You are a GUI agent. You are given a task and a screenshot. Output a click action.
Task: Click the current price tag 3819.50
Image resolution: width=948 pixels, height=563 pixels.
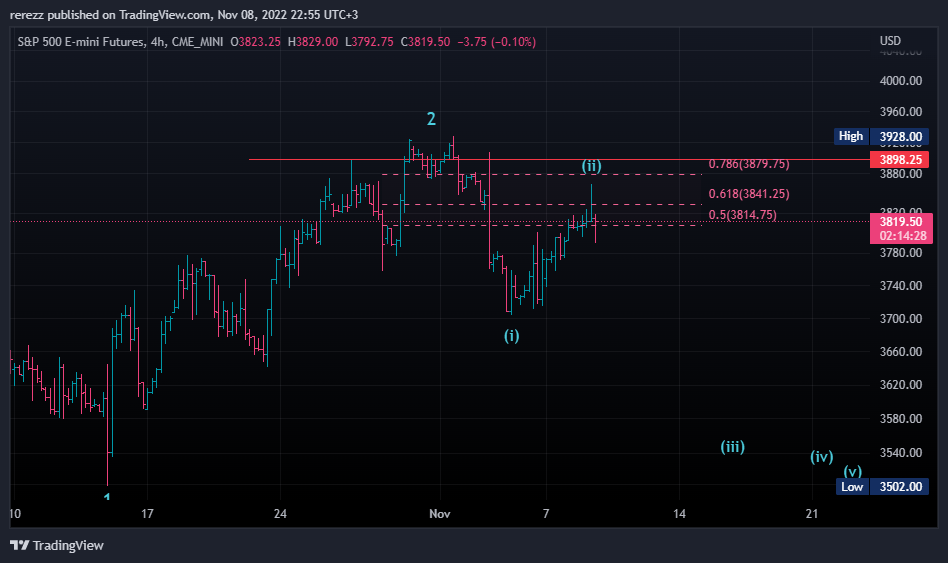[901, 228]
